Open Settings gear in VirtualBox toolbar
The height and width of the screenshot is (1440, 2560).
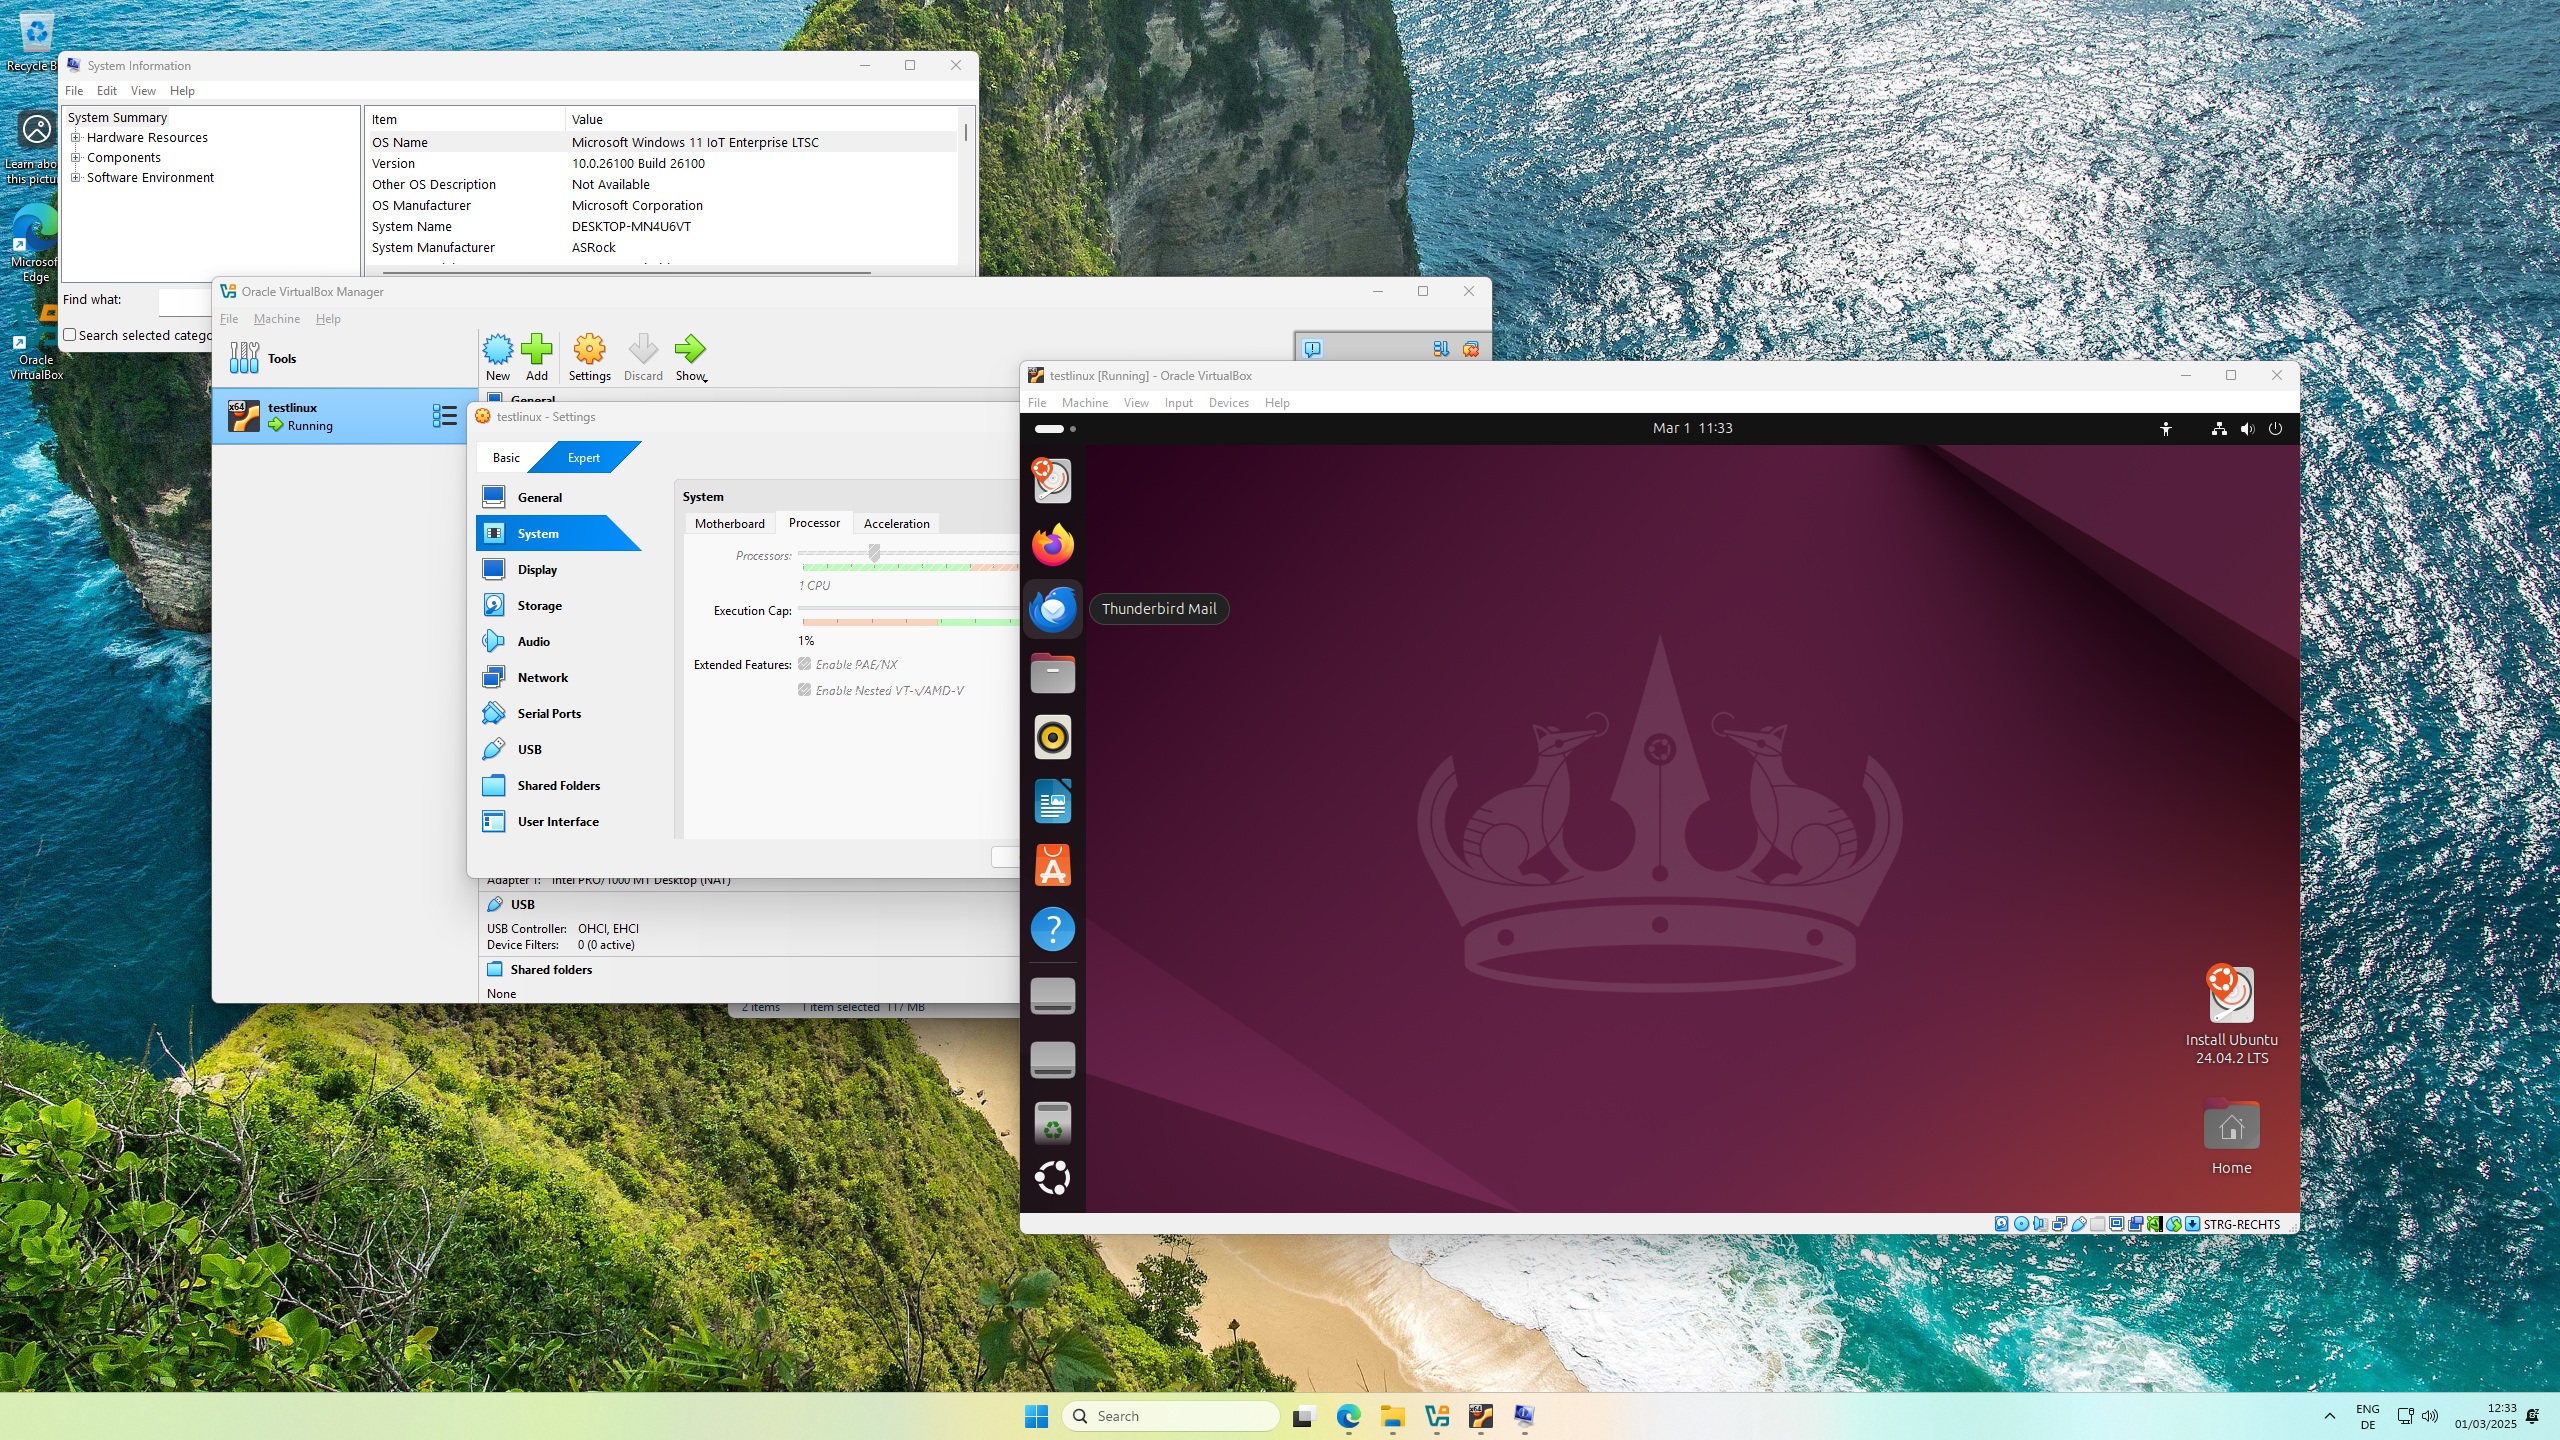(589, 350)
